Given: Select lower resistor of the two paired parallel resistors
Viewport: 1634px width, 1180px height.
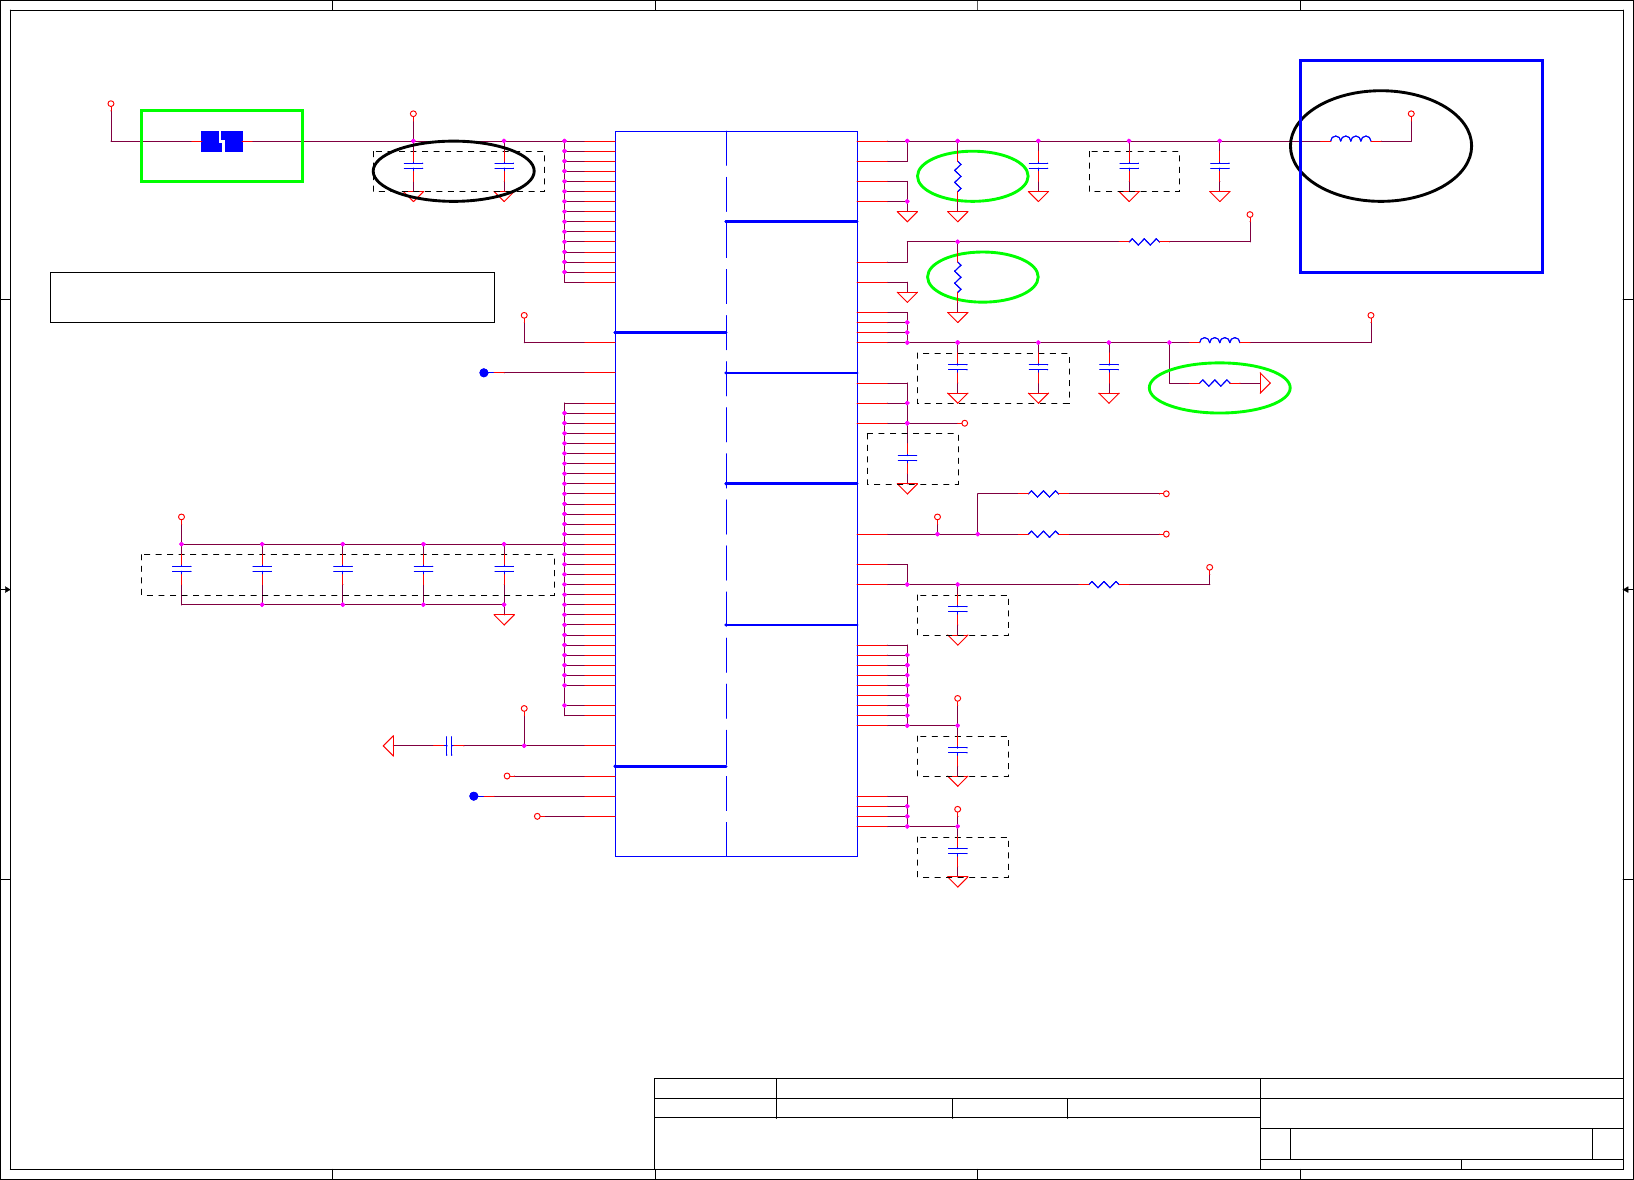Looking at the screenshot, I should point(1043,534).
